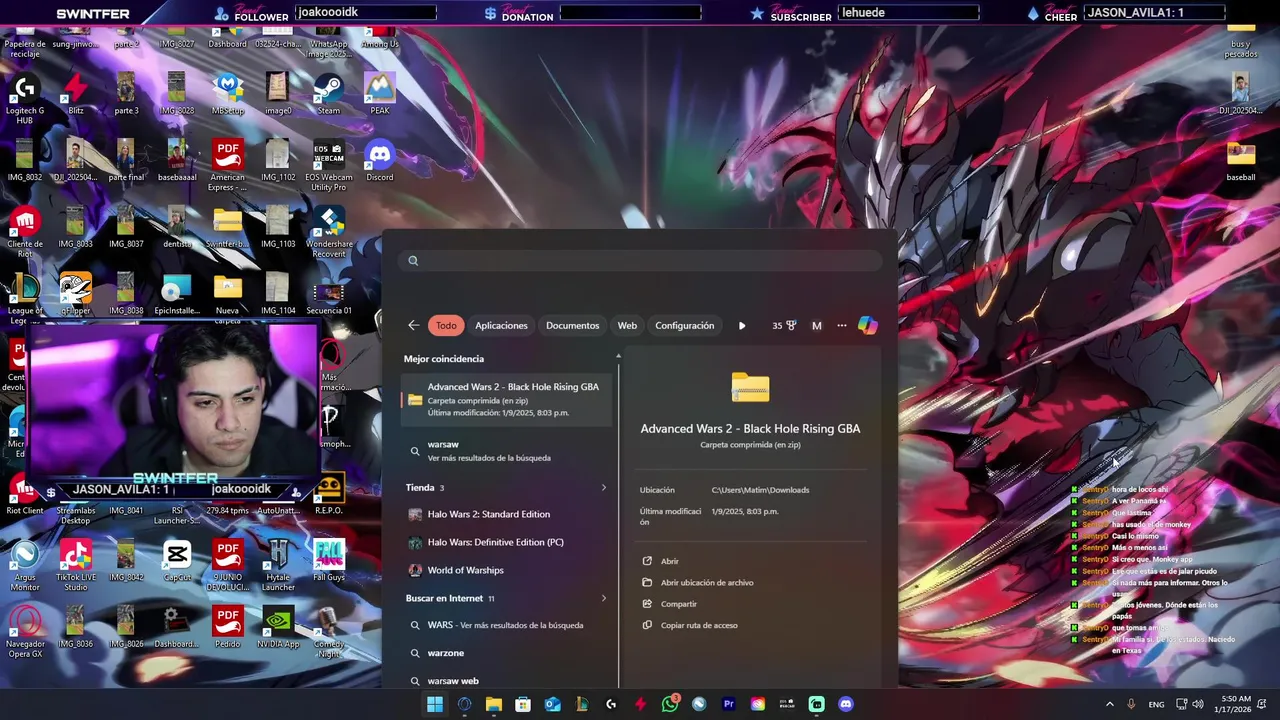Open volume control in system tray
Screen dimensions: 1280x720
pyautogui.click(x=1198, y=704)
